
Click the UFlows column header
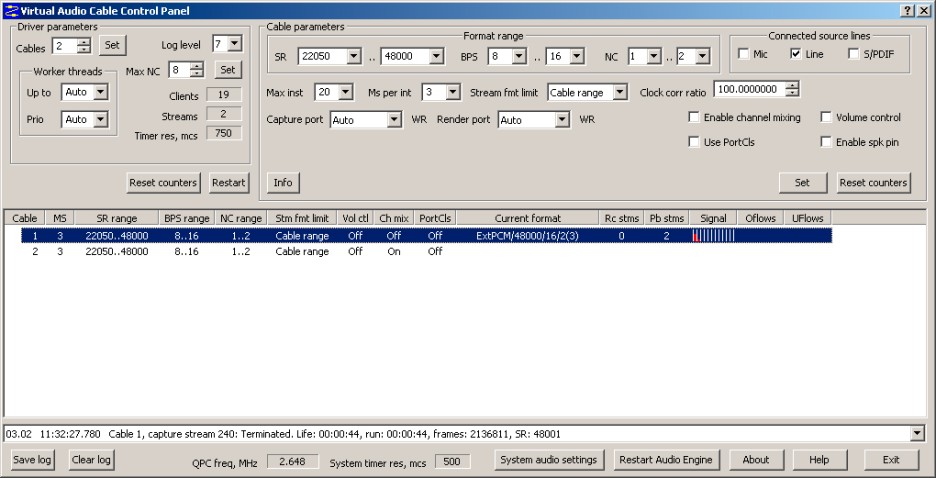coord(808,218)
